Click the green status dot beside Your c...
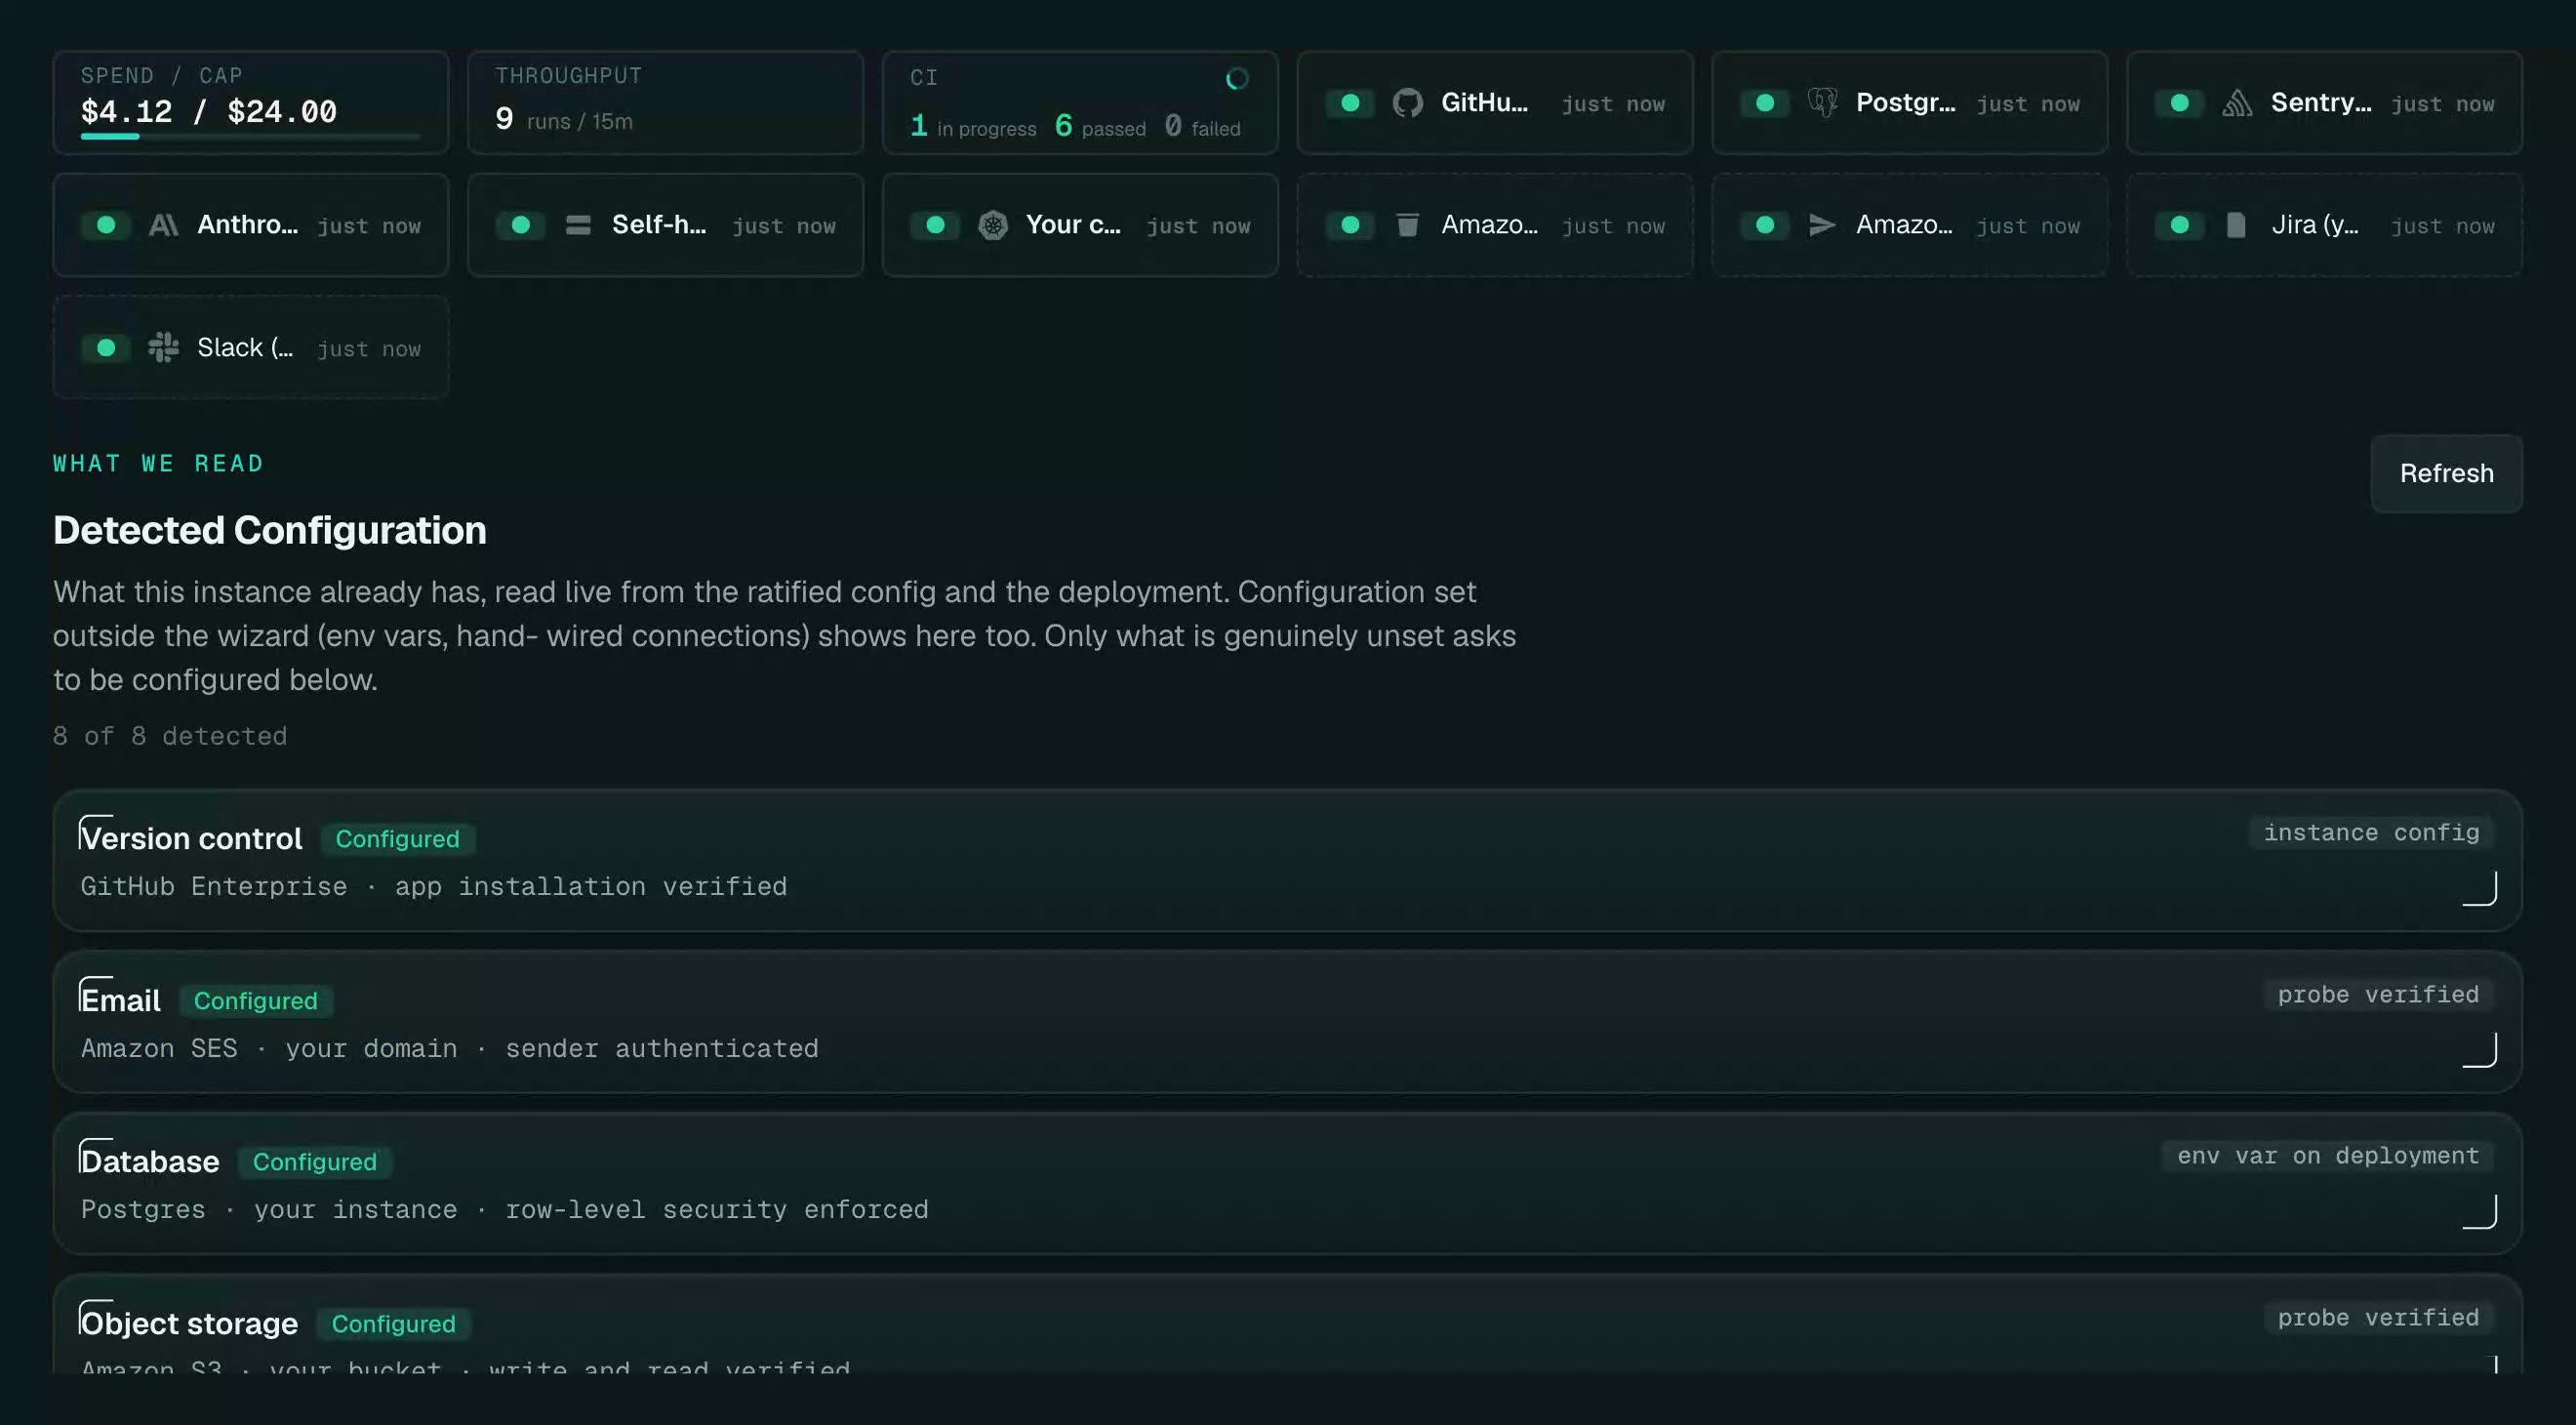2576x1425 pixels. tap(936, 225)
